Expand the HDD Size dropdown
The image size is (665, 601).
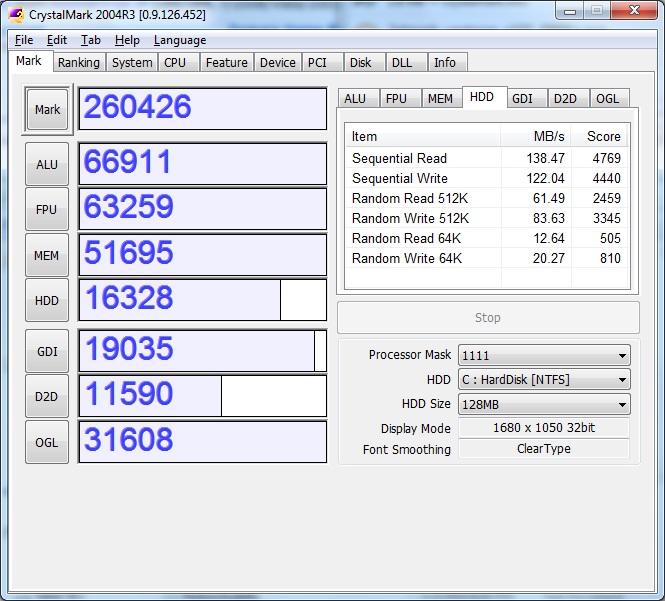point(544,404)
